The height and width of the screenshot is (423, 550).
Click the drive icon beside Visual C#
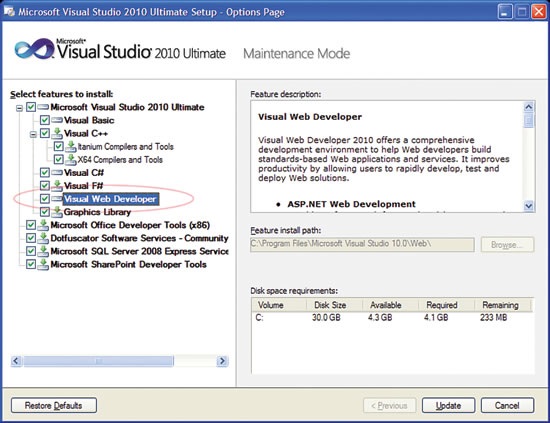(57, 173)
